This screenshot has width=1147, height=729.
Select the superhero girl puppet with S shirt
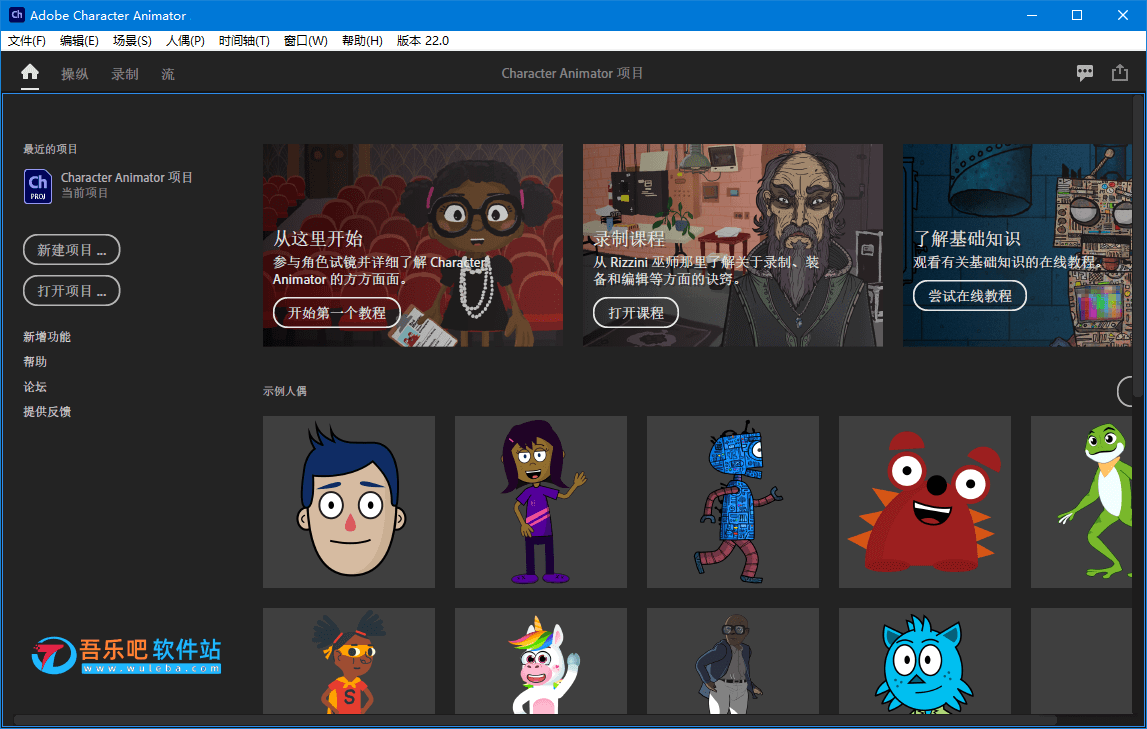(x=349, y=661)
